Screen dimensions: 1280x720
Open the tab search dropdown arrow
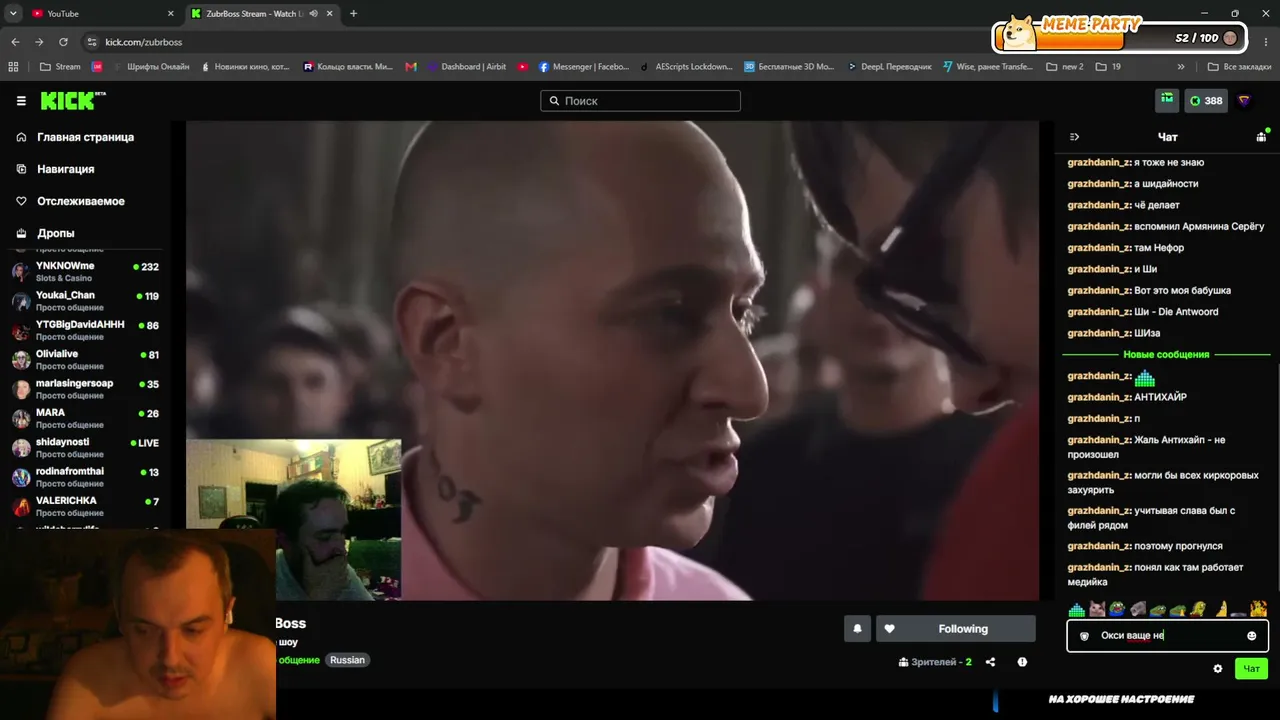click(12, 14)
